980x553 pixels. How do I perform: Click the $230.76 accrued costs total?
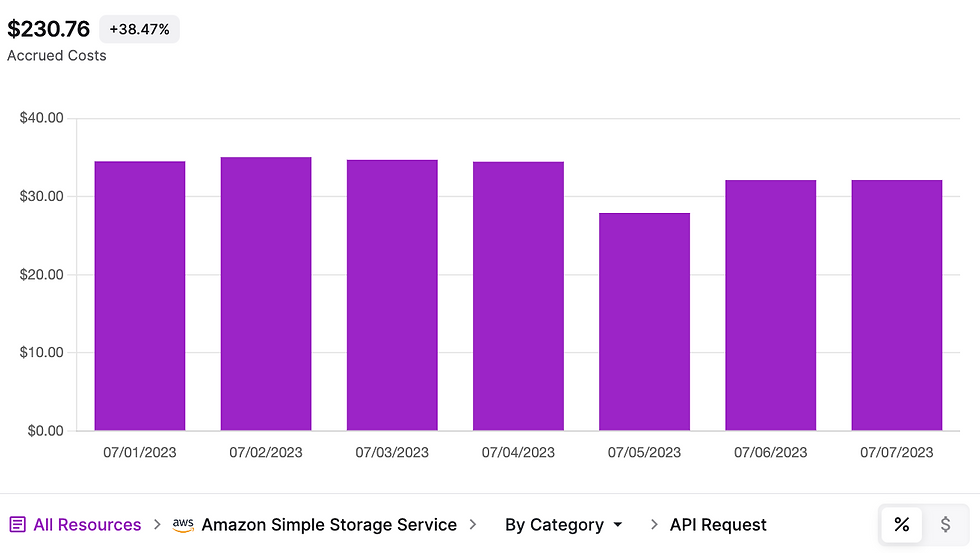tap(49, 29)
